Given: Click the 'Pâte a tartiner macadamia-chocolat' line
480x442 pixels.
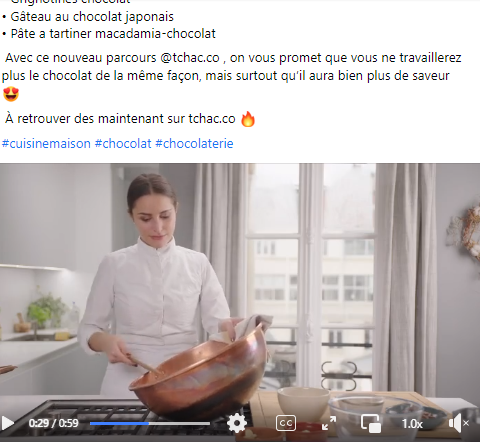Looking at the screenshot, I should (x=113, y=34).
